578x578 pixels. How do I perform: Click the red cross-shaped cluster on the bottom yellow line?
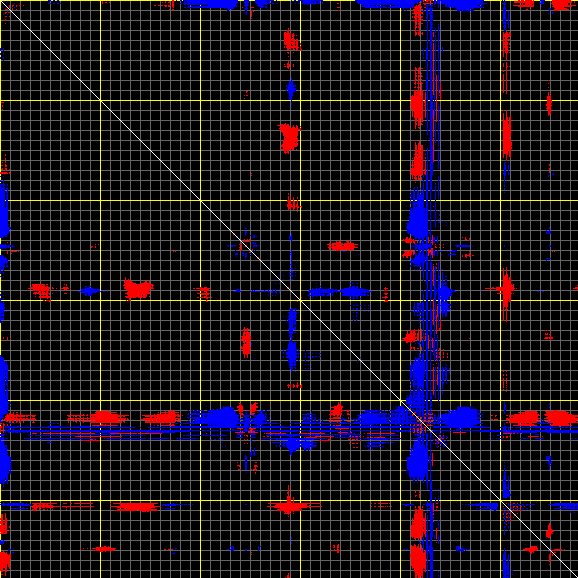coord(289,505)
